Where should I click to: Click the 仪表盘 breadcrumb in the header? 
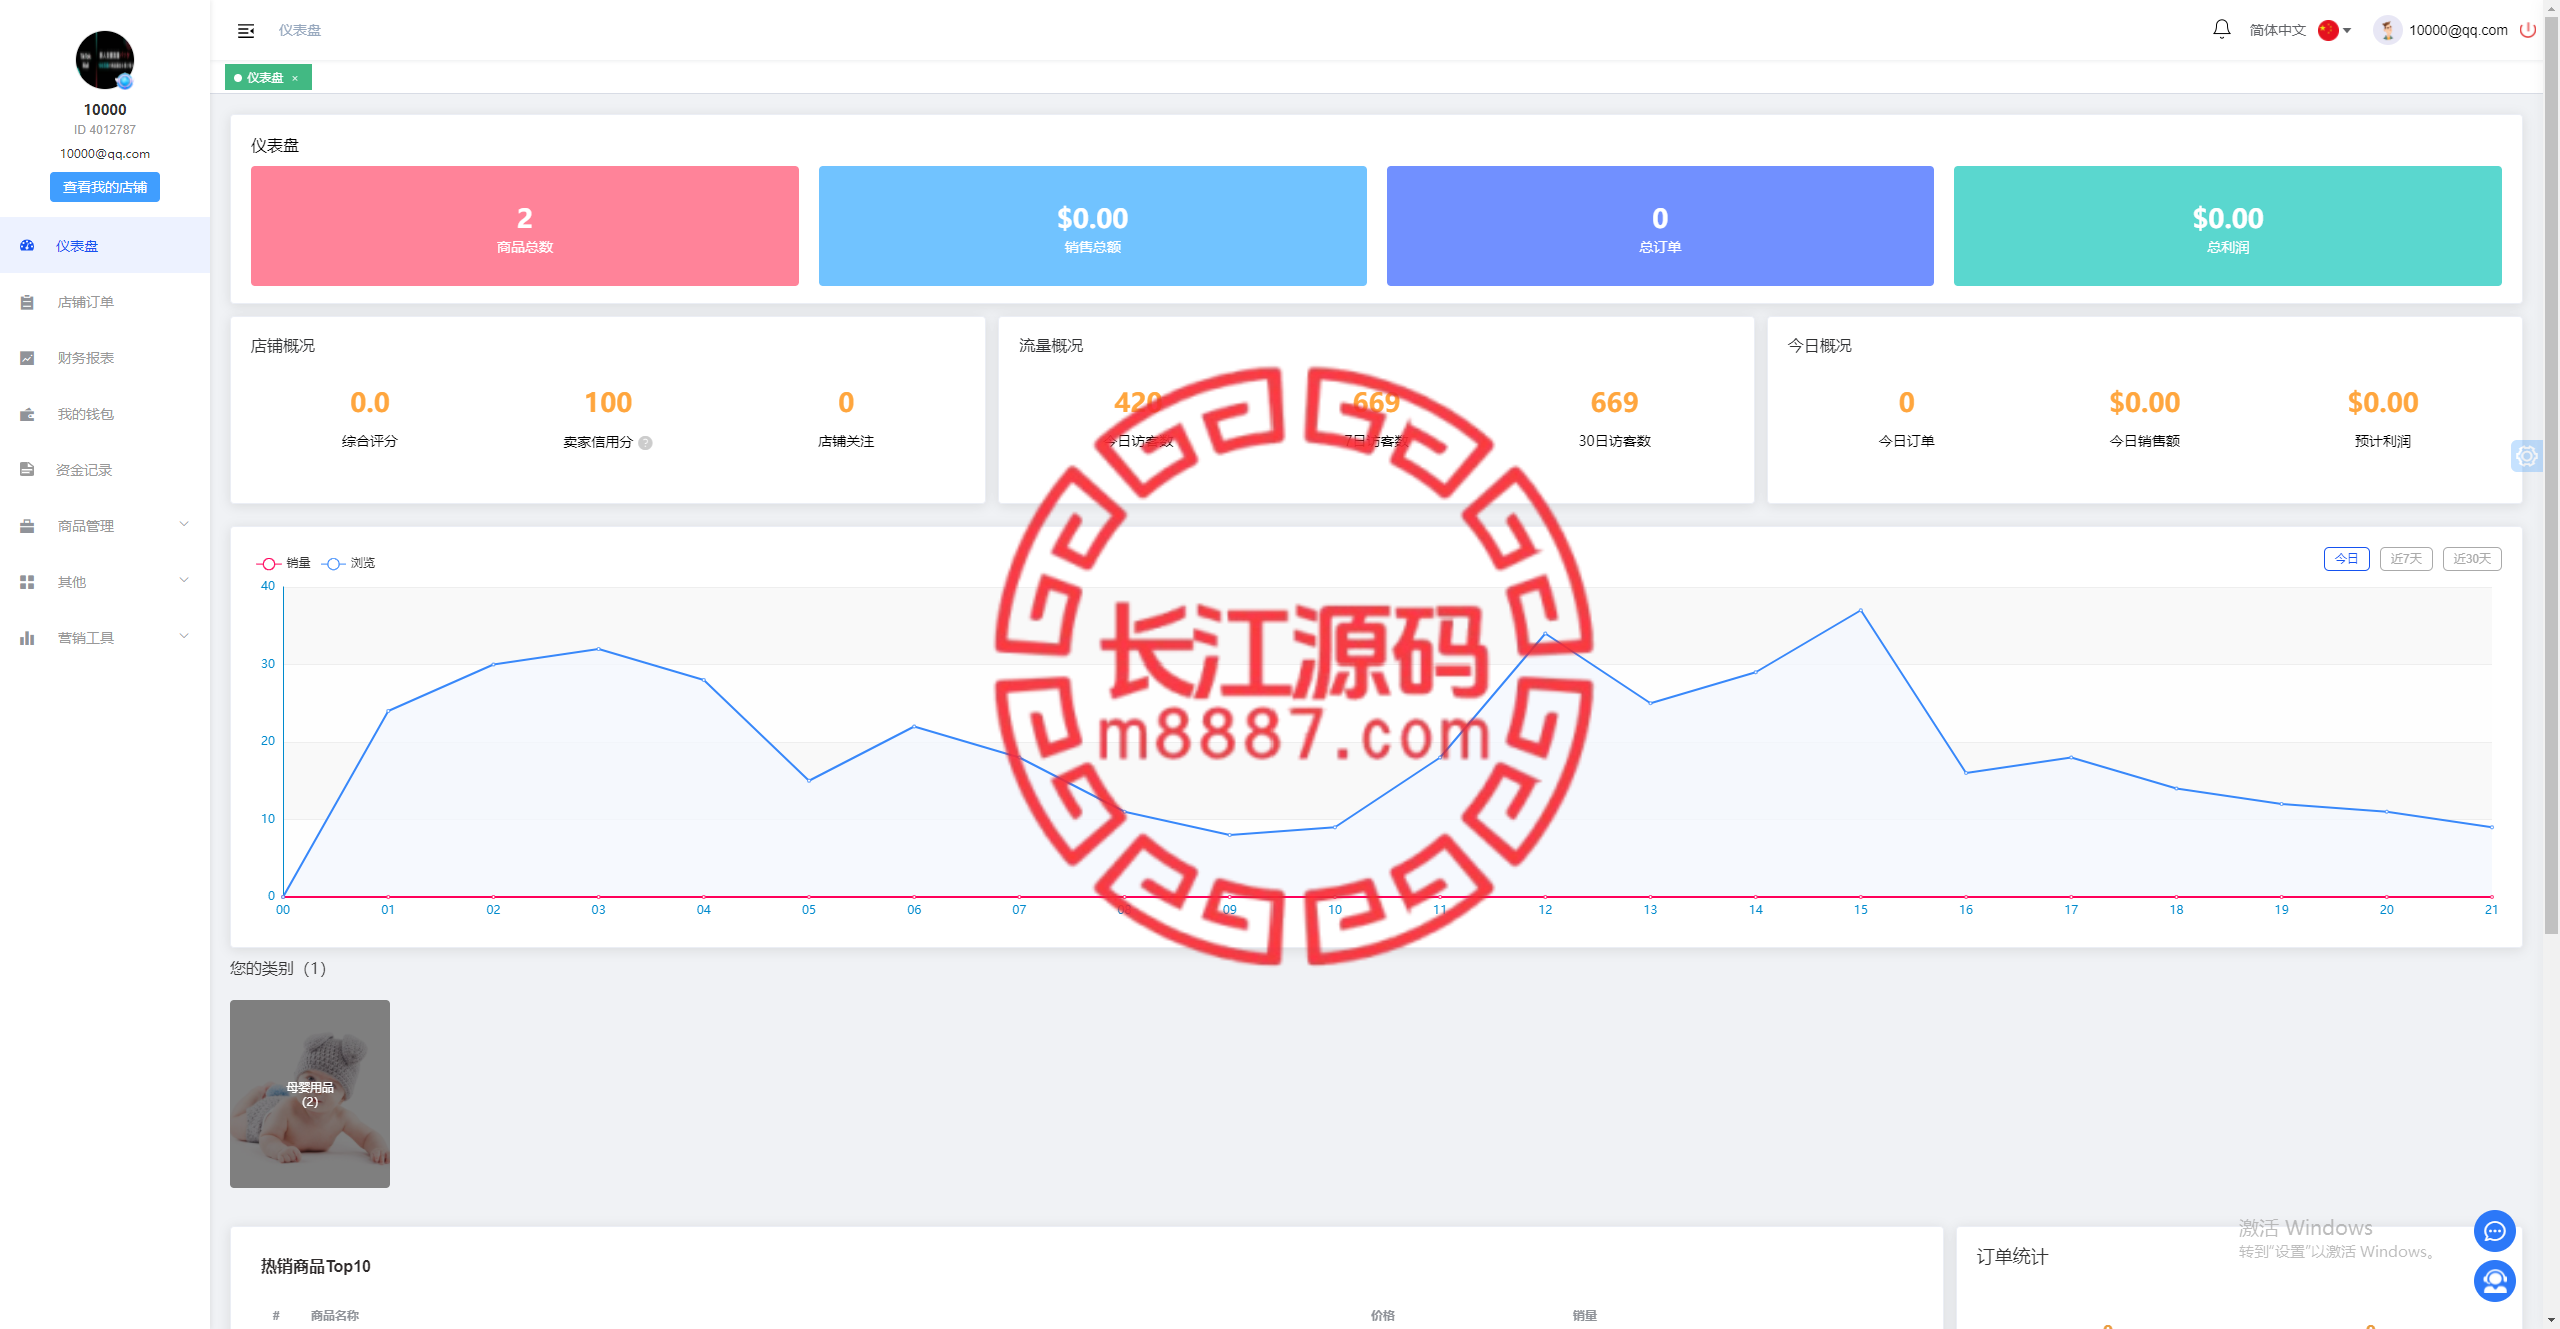300,30
